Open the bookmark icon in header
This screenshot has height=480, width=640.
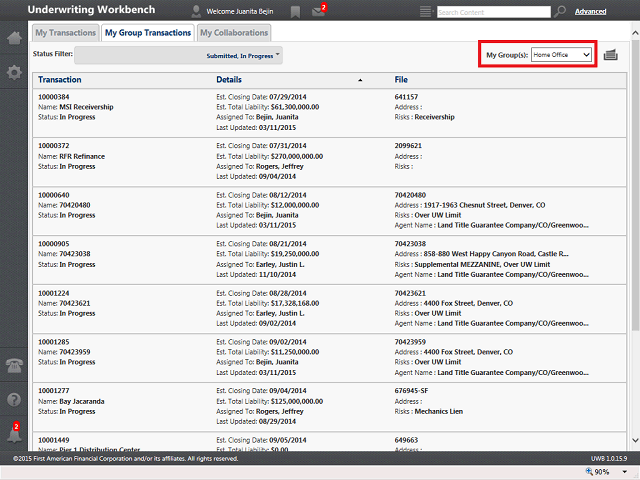pyautogui.click(x=295, y=12)
